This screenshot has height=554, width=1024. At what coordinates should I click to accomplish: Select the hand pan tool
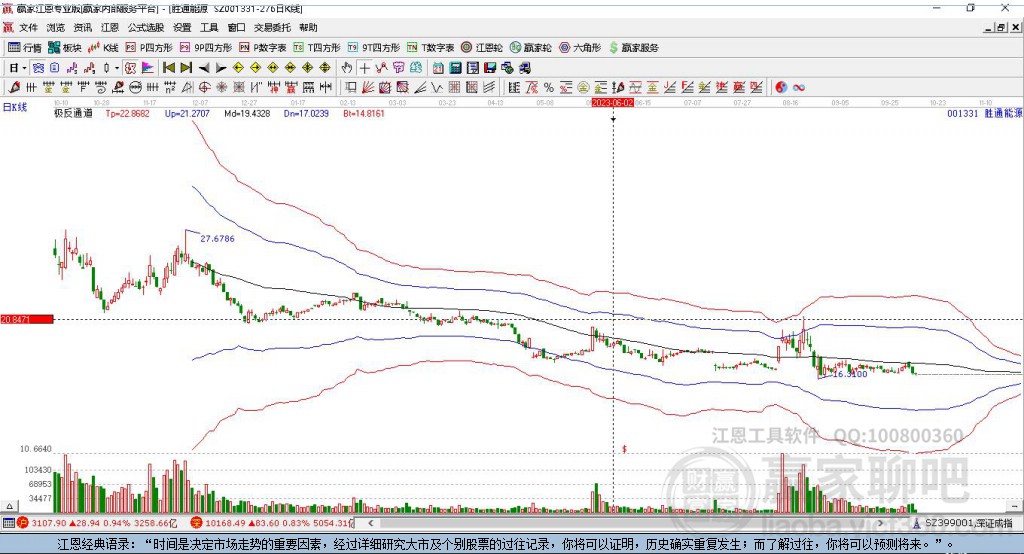347,68
